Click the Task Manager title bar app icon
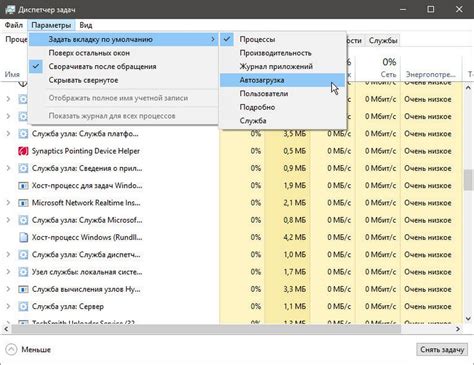 (x=10, y=9)
